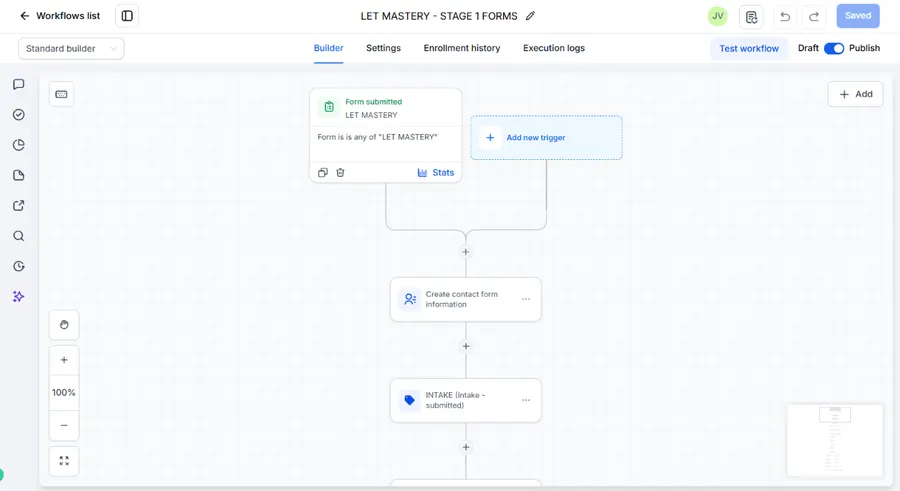Add a step after the INTAKE action

tap(465, 447)
